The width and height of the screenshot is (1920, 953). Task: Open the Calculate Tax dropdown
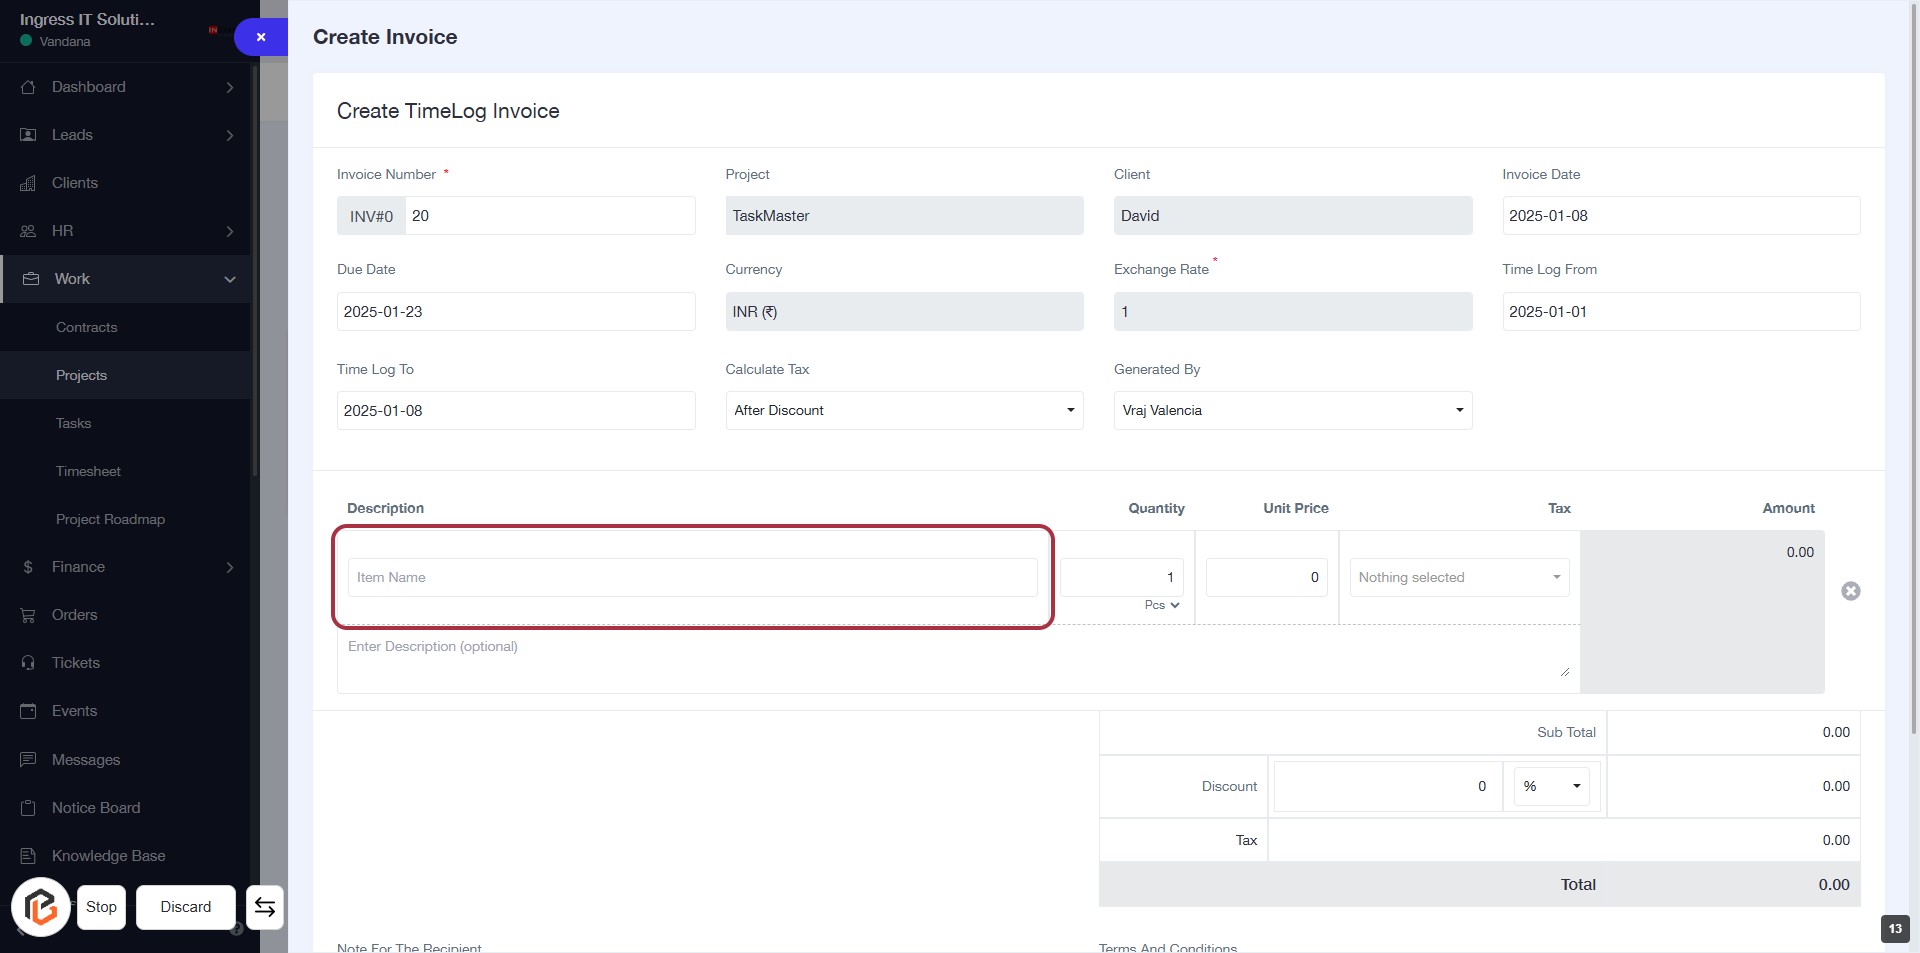click(x=903, y=410)
